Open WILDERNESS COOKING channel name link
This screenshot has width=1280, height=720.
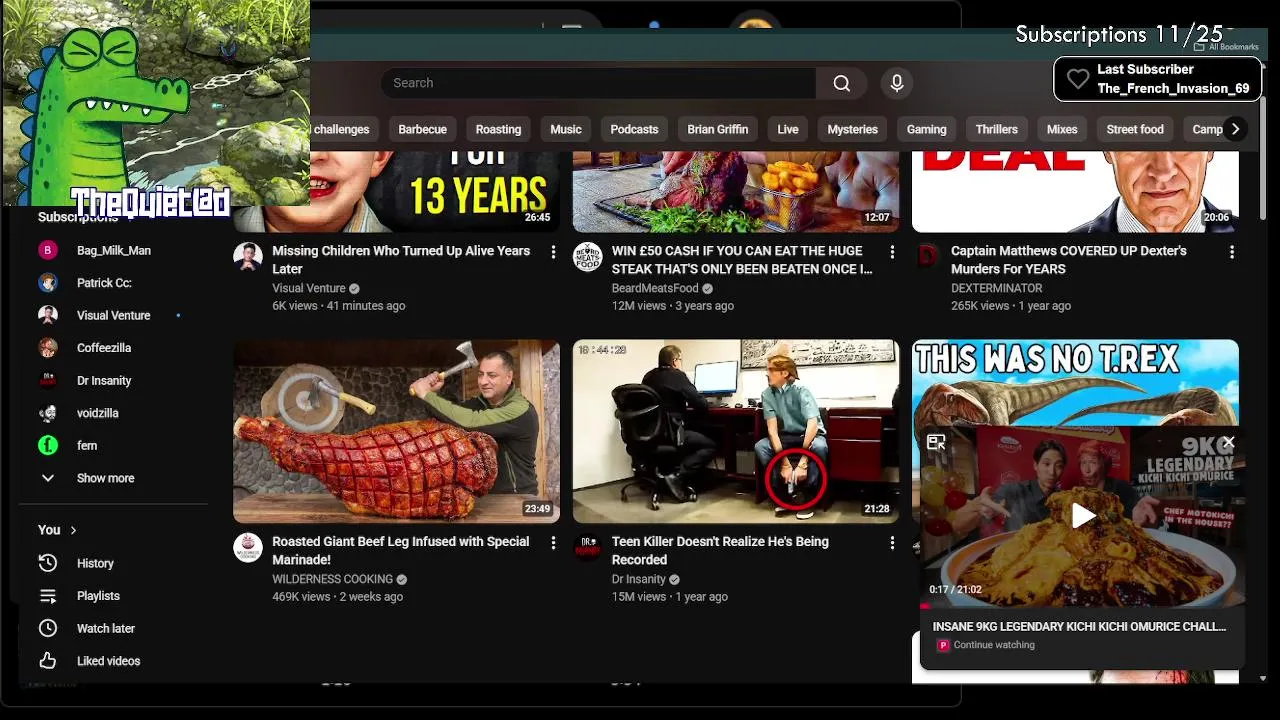click(332, 579)
